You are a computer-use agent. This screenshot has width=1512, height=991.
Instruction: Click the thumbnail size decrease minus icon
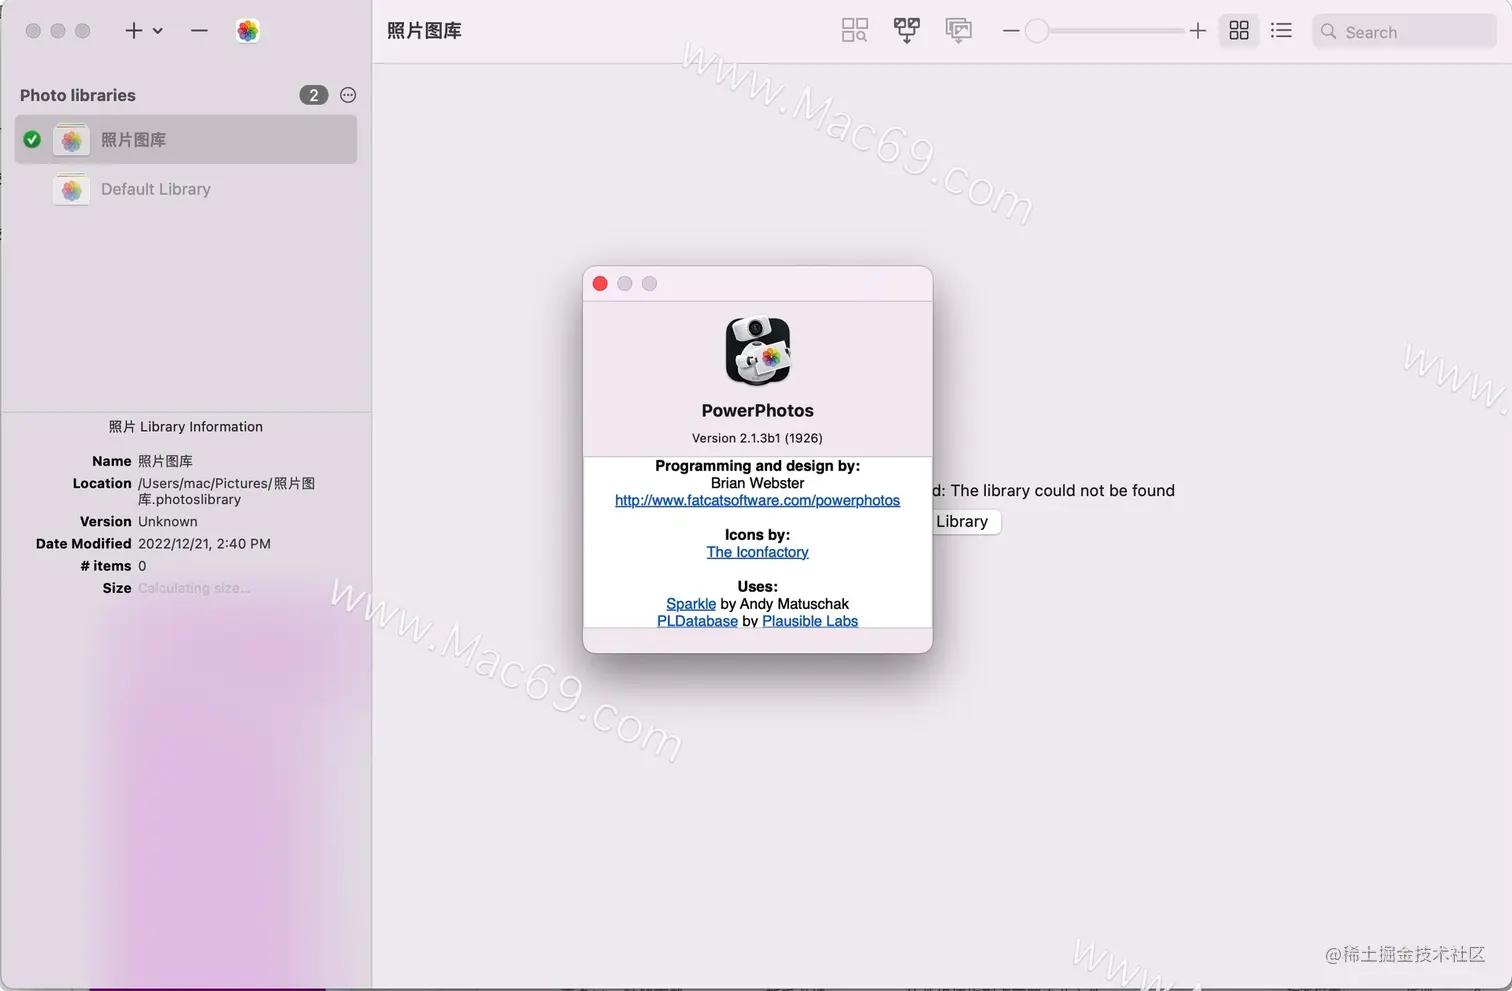tap(1011, 31)
